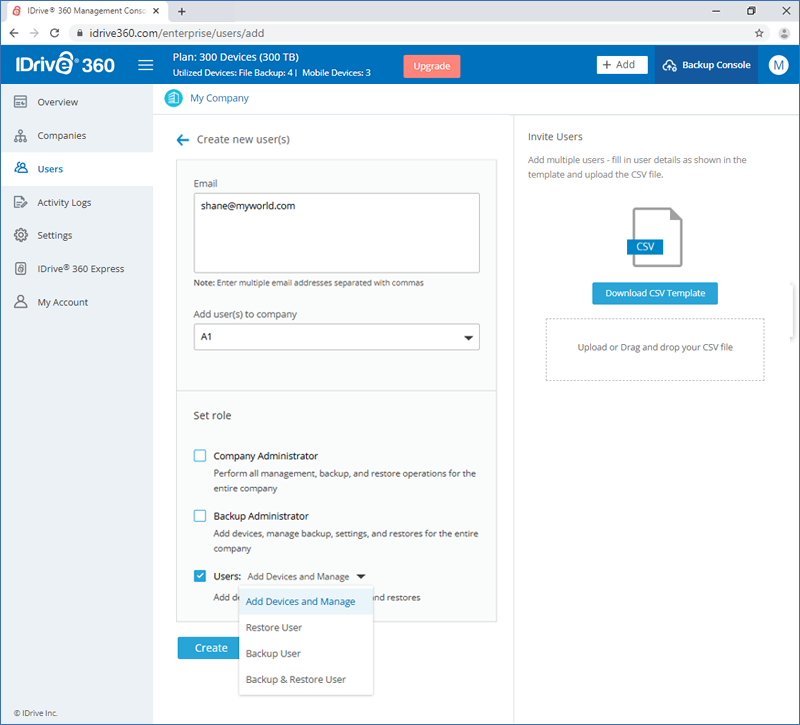Open the Companies sidebar item
Viewport: 800px width, 725px height.
(x=77, y=135)
